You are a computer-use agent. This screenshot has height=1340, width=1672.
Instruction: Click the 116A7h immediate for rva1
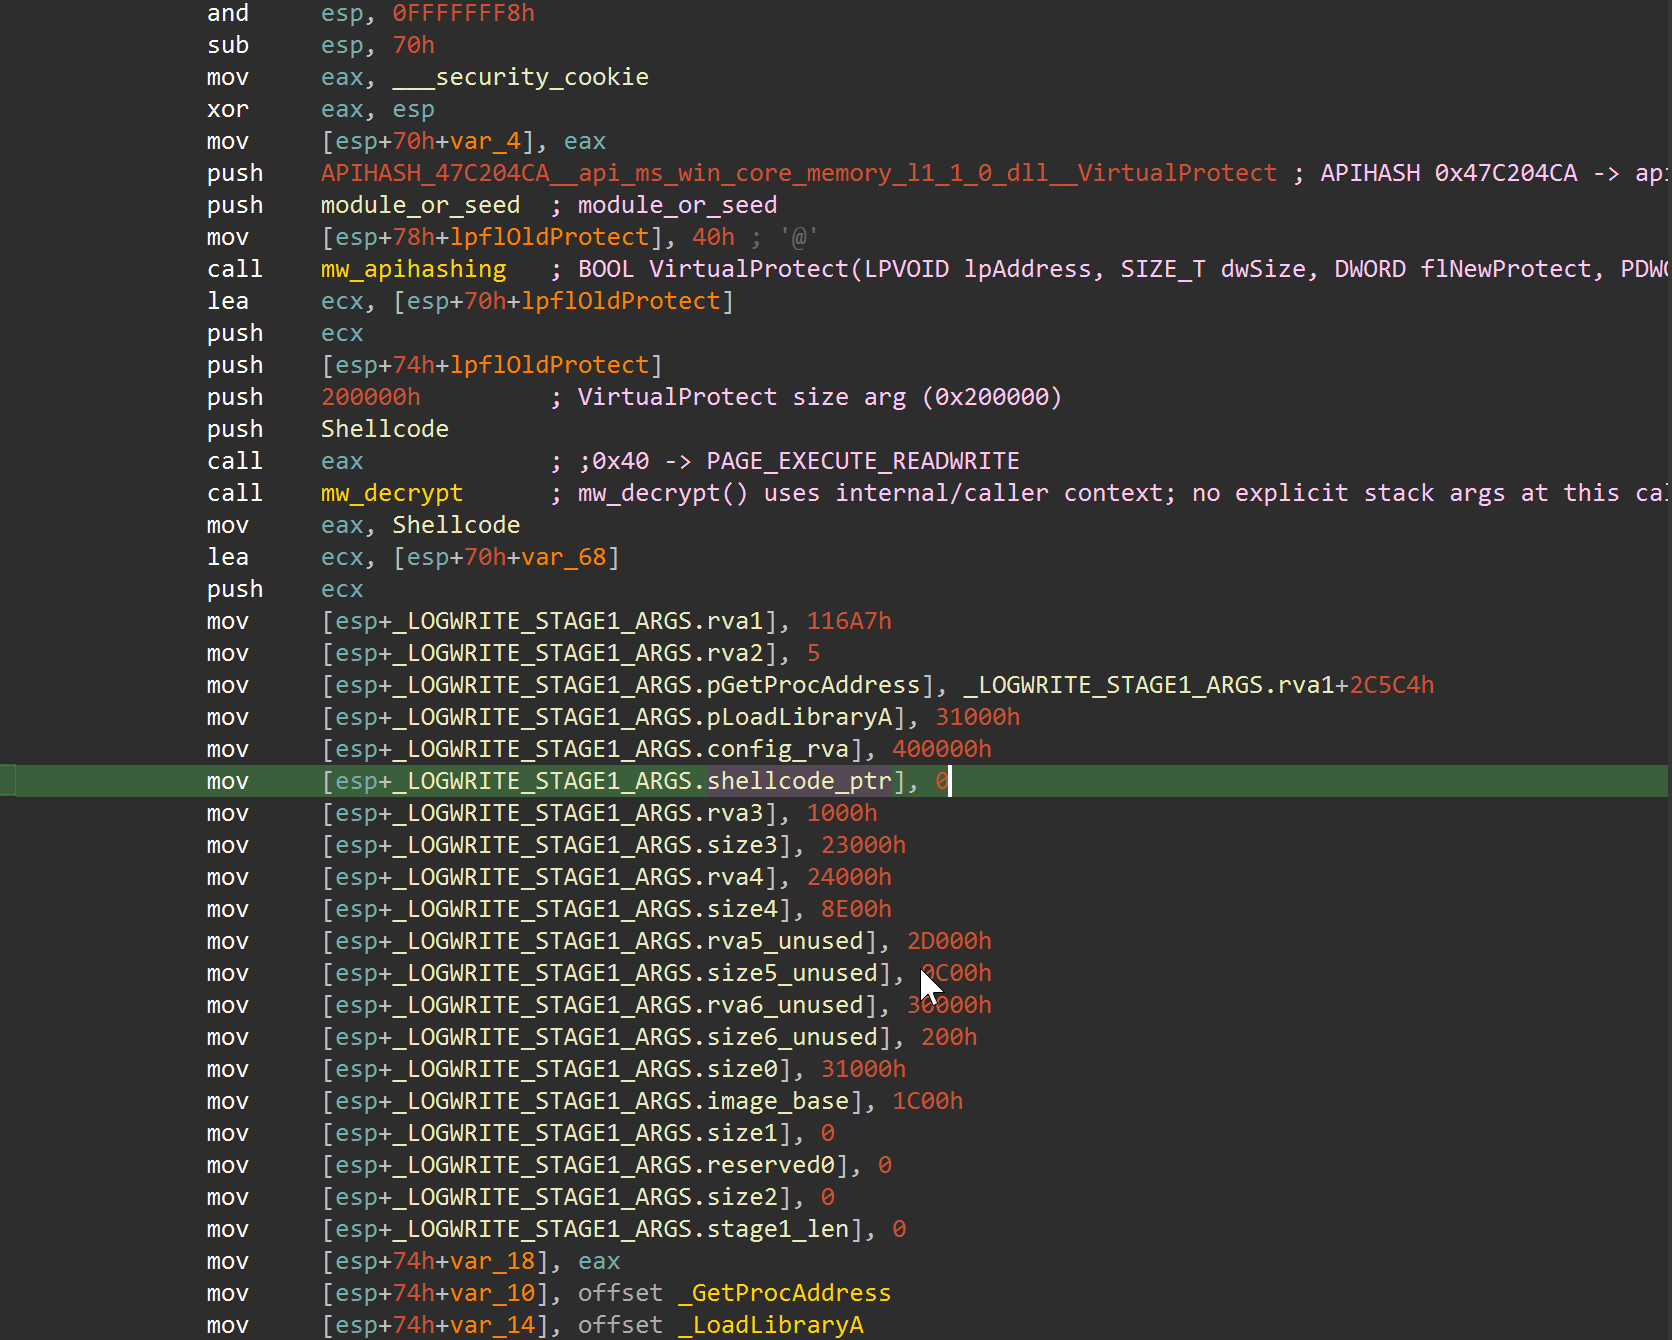tap(848, 621)
